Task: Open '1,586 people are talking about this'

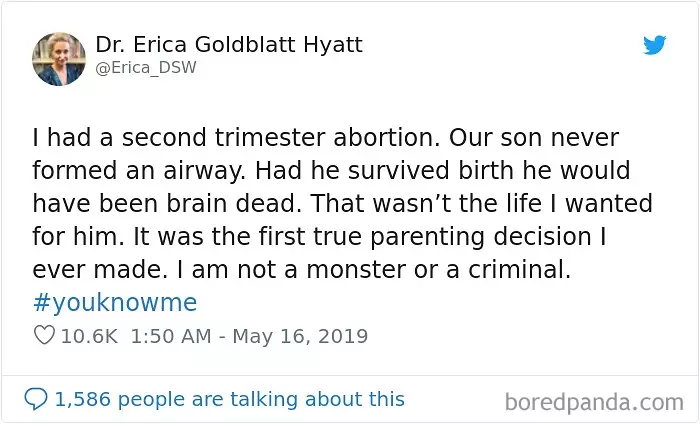Action: tap(229, 399)
